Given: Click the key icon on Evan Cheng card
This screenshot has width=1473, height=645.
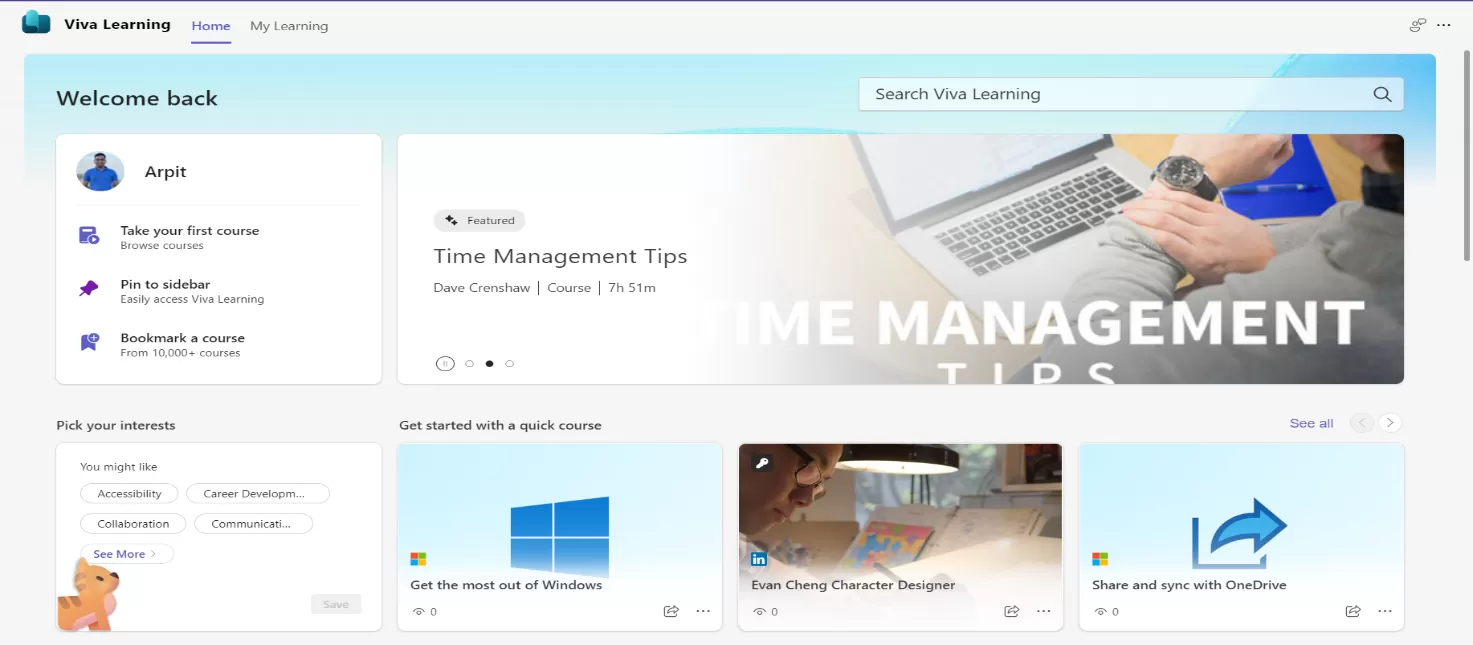Looking at the screenshot, I should click(x=761, y=463).
